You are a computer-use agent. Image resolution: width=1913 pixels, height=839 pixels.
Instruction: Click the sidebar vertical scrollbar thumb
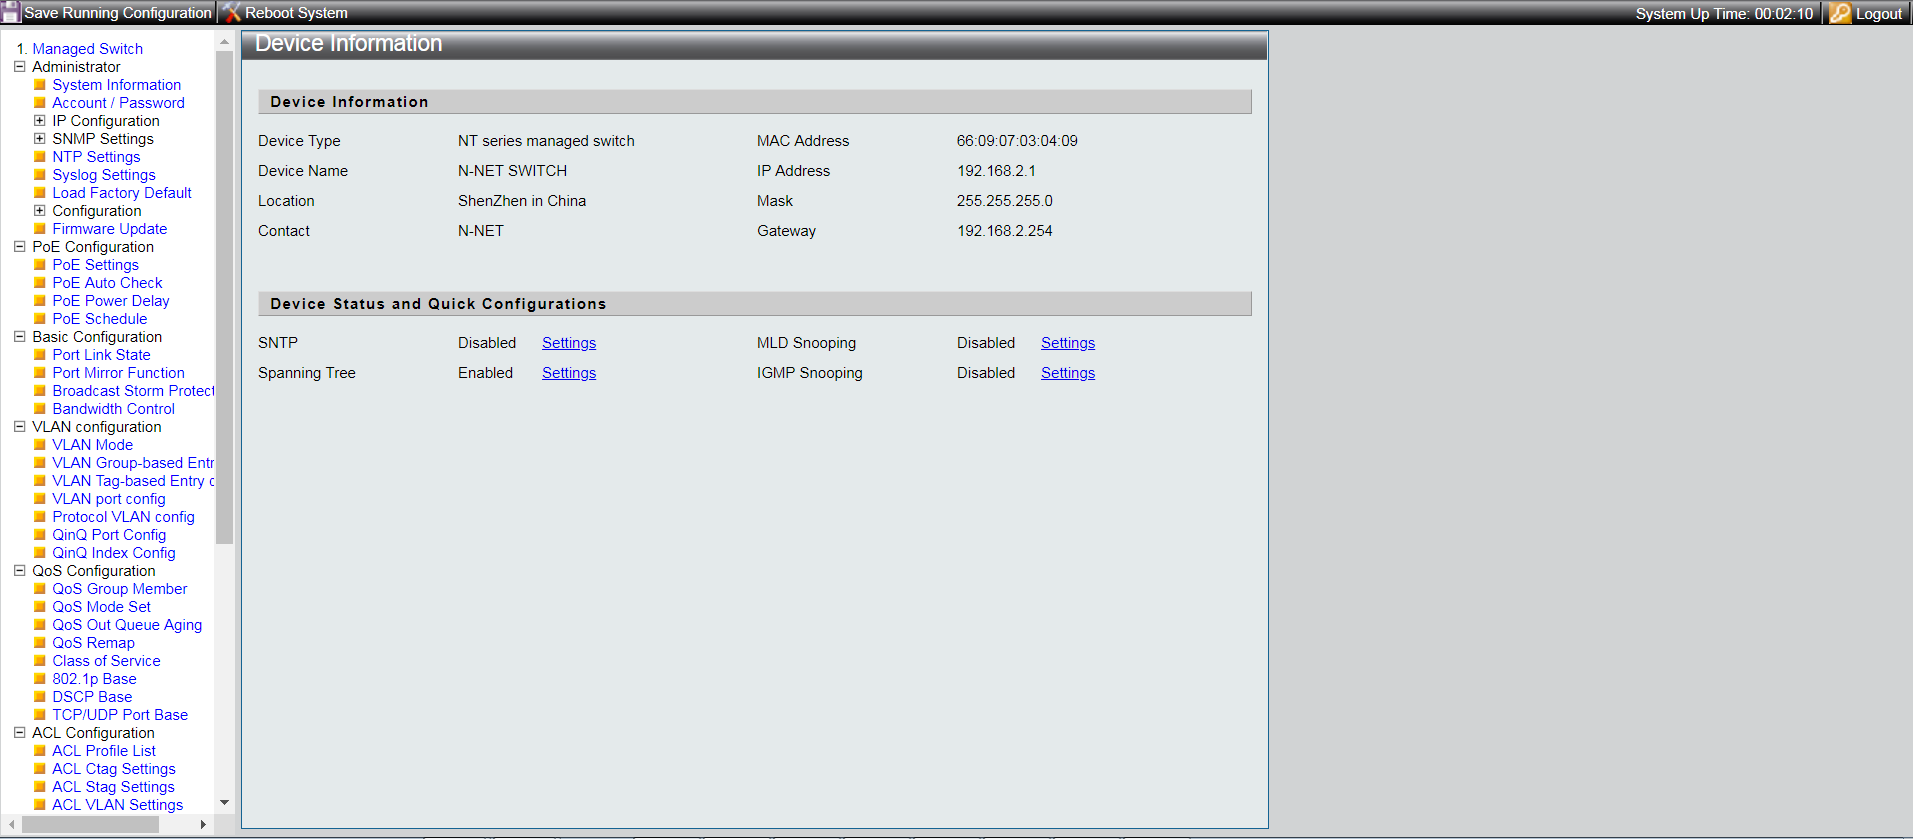click(225, 297)
